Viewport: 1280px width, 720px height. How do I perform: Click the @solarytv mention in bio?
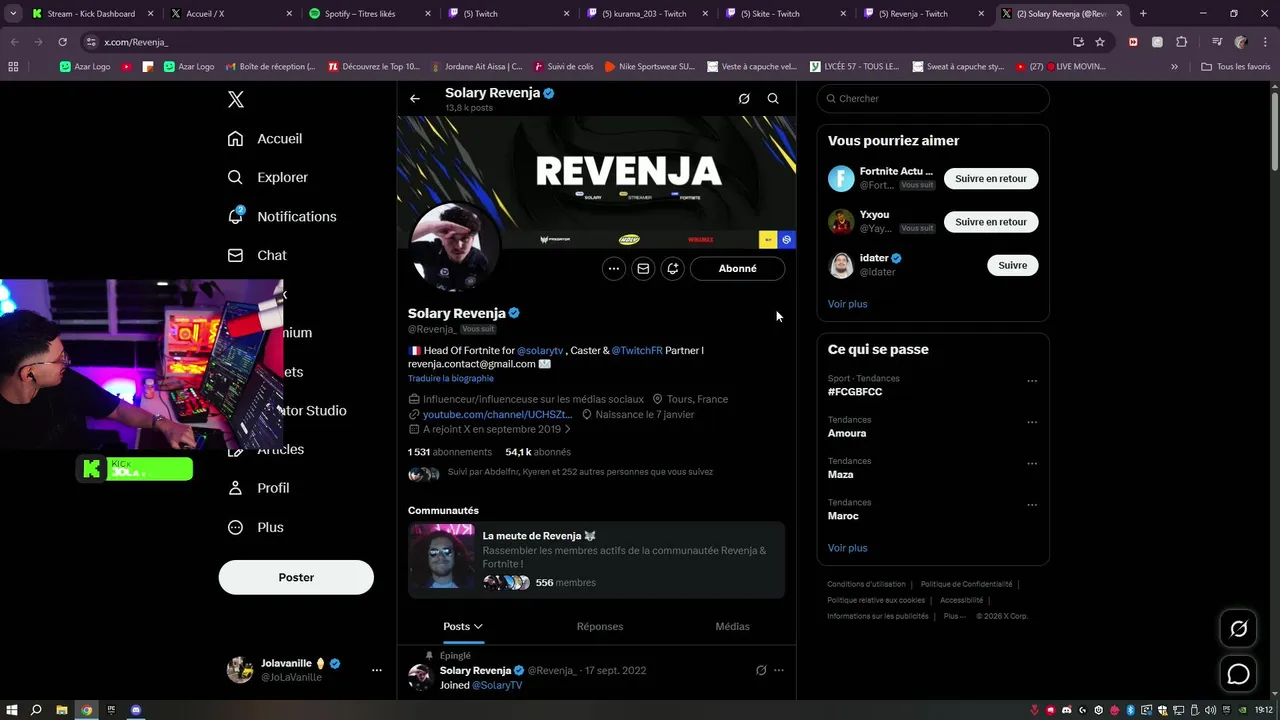tap(540, 350)
